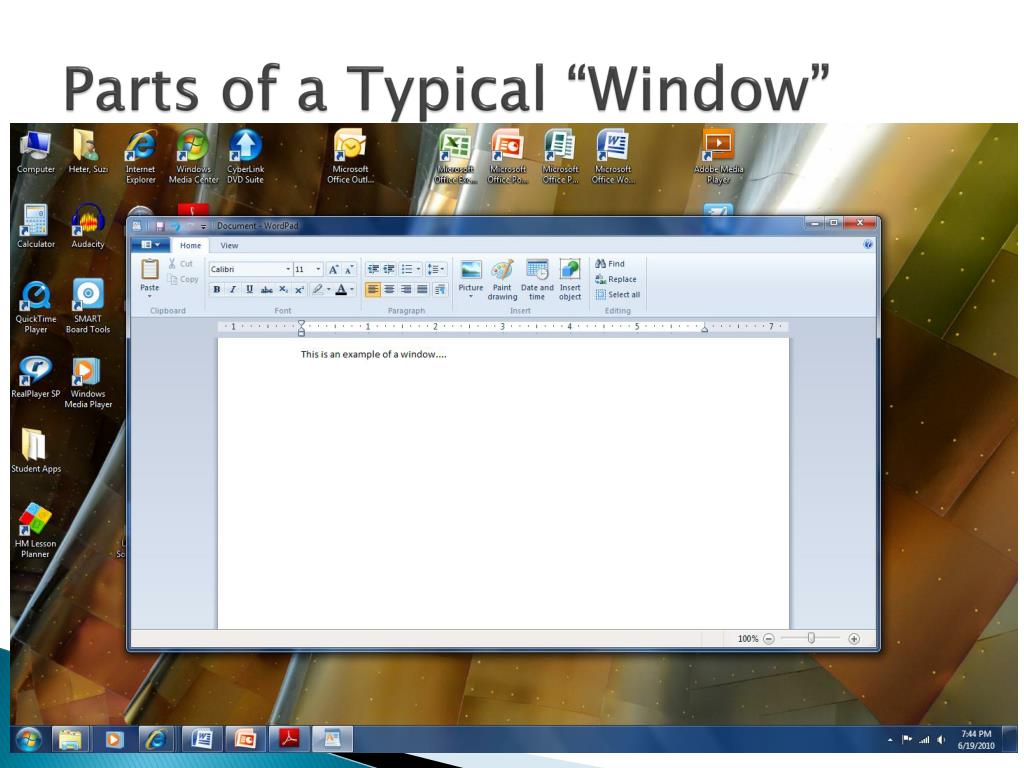Click the first-line indent marker on ruler

tap(301, 323)
